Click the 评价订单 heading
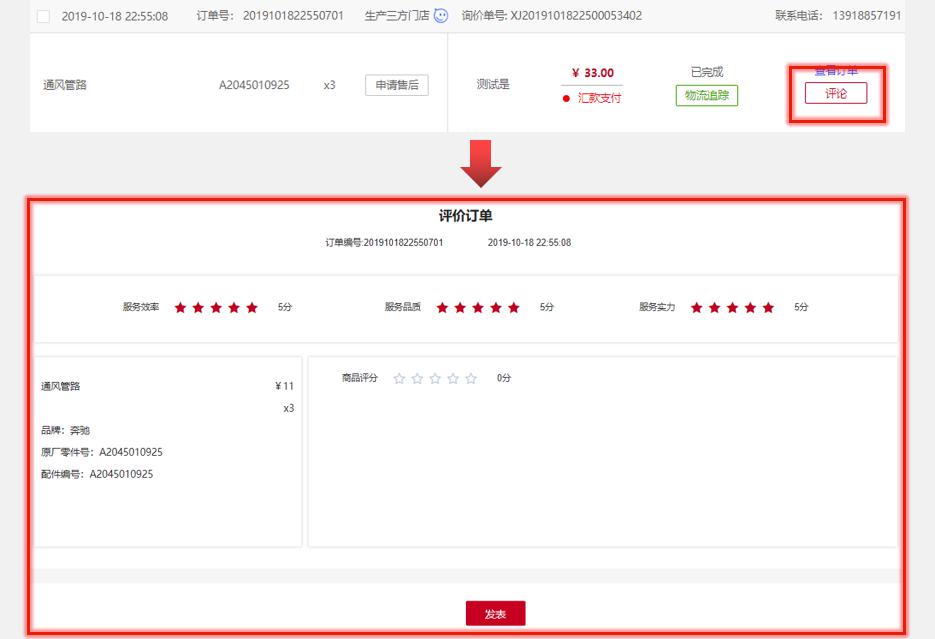The width and height of the screenshot is (935, 639). [x=466, y=216]
